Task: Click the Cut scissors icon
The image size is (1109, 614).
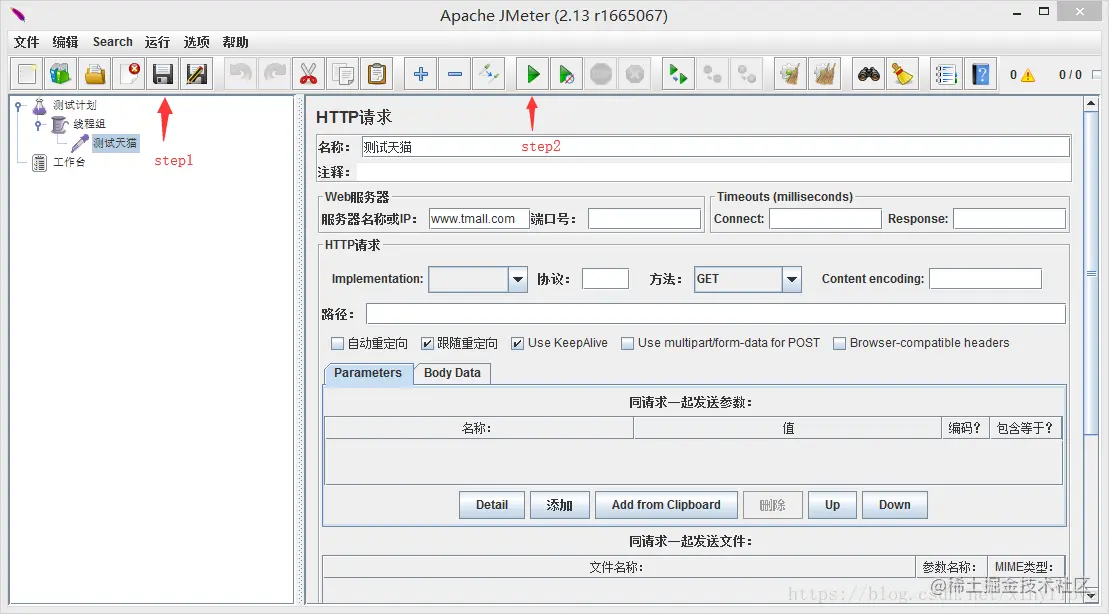Action: (308, 74)
